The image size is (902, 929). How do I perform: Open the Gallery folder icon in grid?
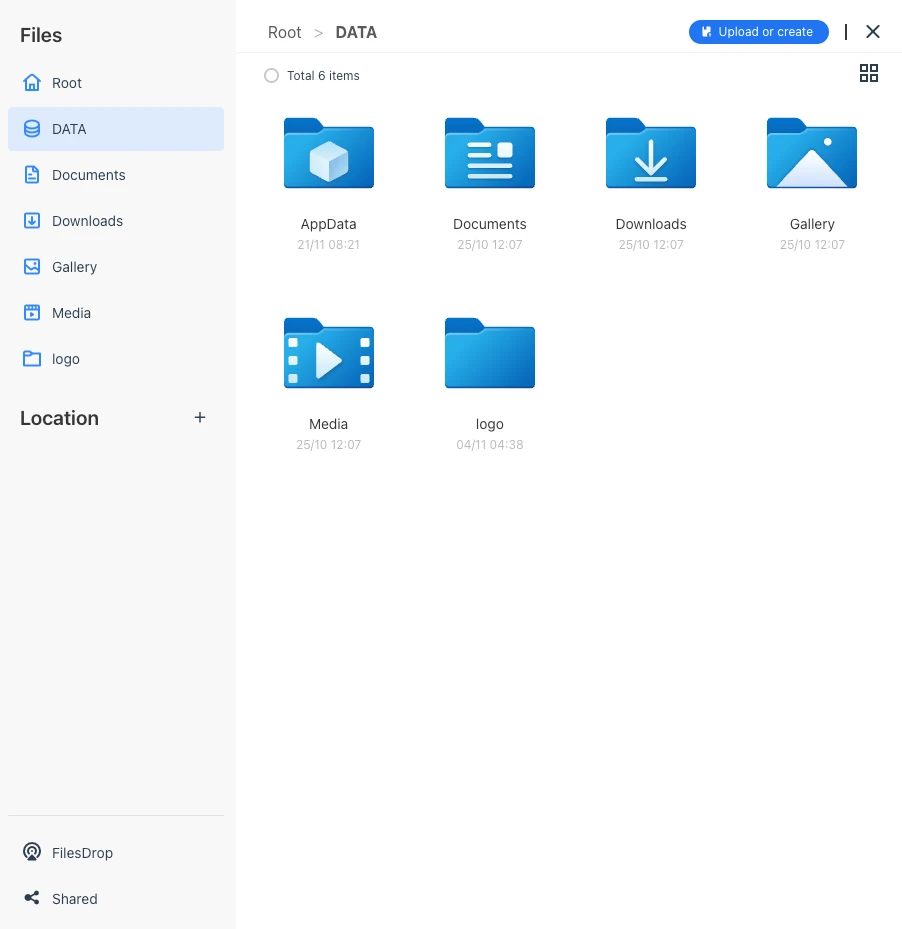point(812,153)
